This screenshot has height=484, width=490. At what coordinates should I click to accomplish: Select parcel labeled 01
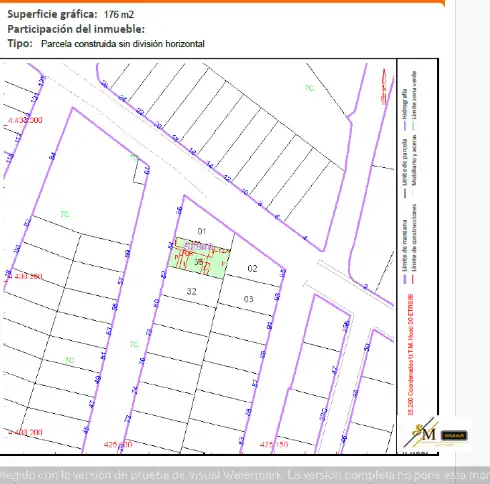pos(202,231)
